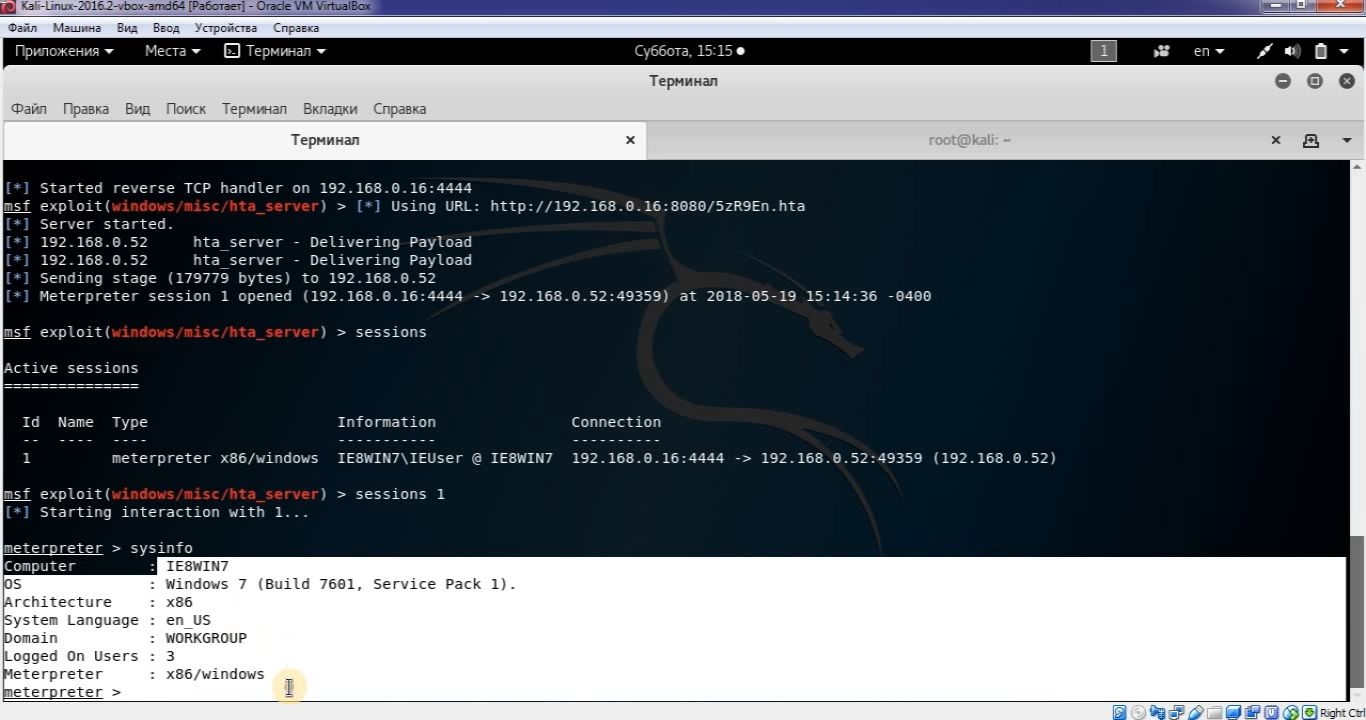The height and width of the screenshot is (720, 1366).
Task: Open a new terminal tab with the add-tab icon
Action: pos(1311,141)
